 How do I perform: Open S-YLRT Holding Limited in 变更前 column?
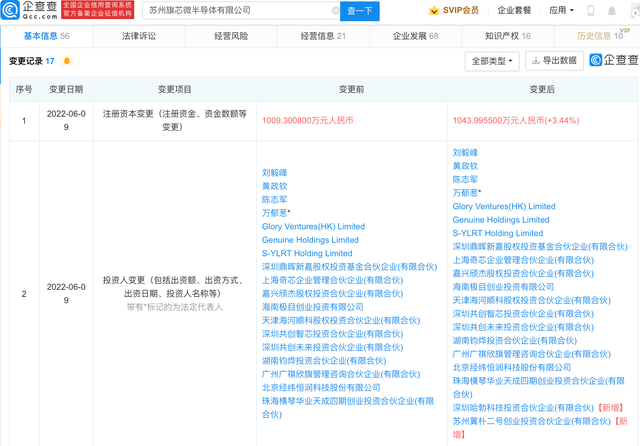pyautogui.click(x=307, y=254)
